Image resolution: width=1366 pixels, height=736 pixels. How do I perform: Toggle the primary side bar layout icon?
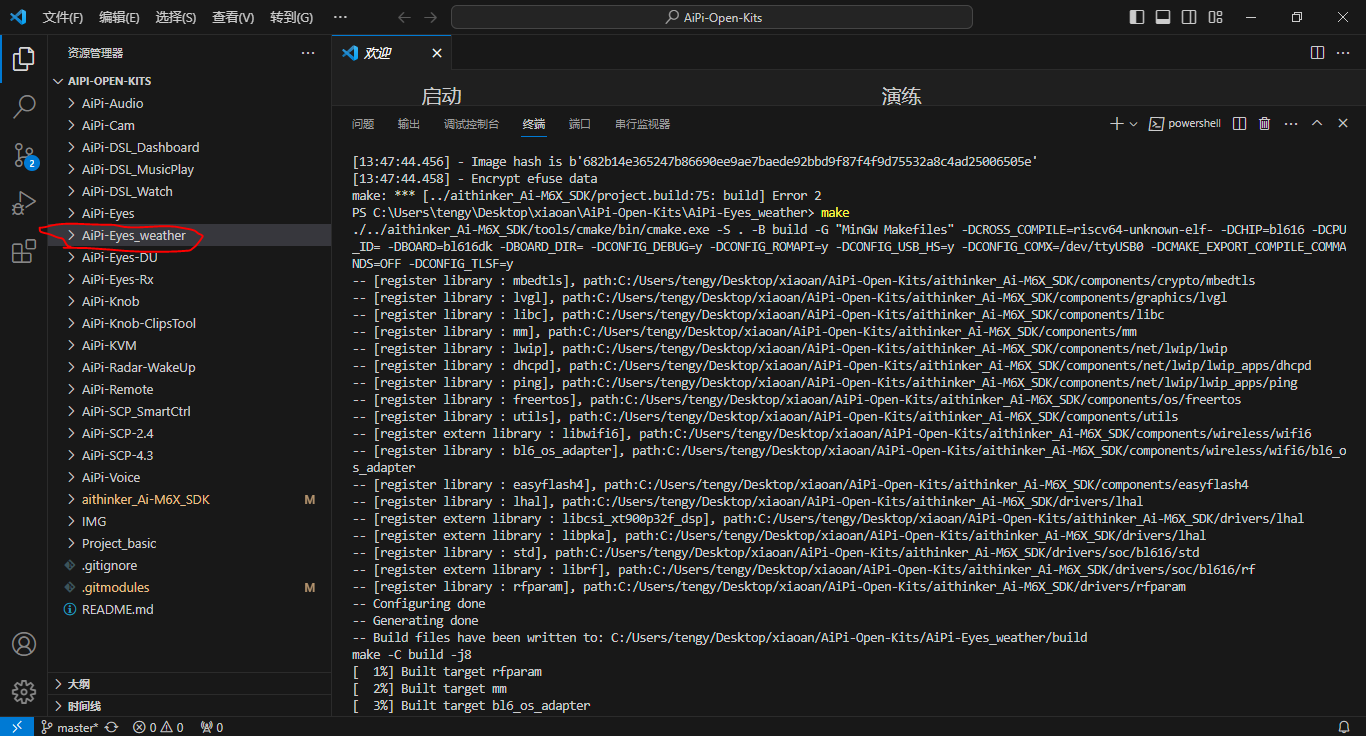[1137, 17]
